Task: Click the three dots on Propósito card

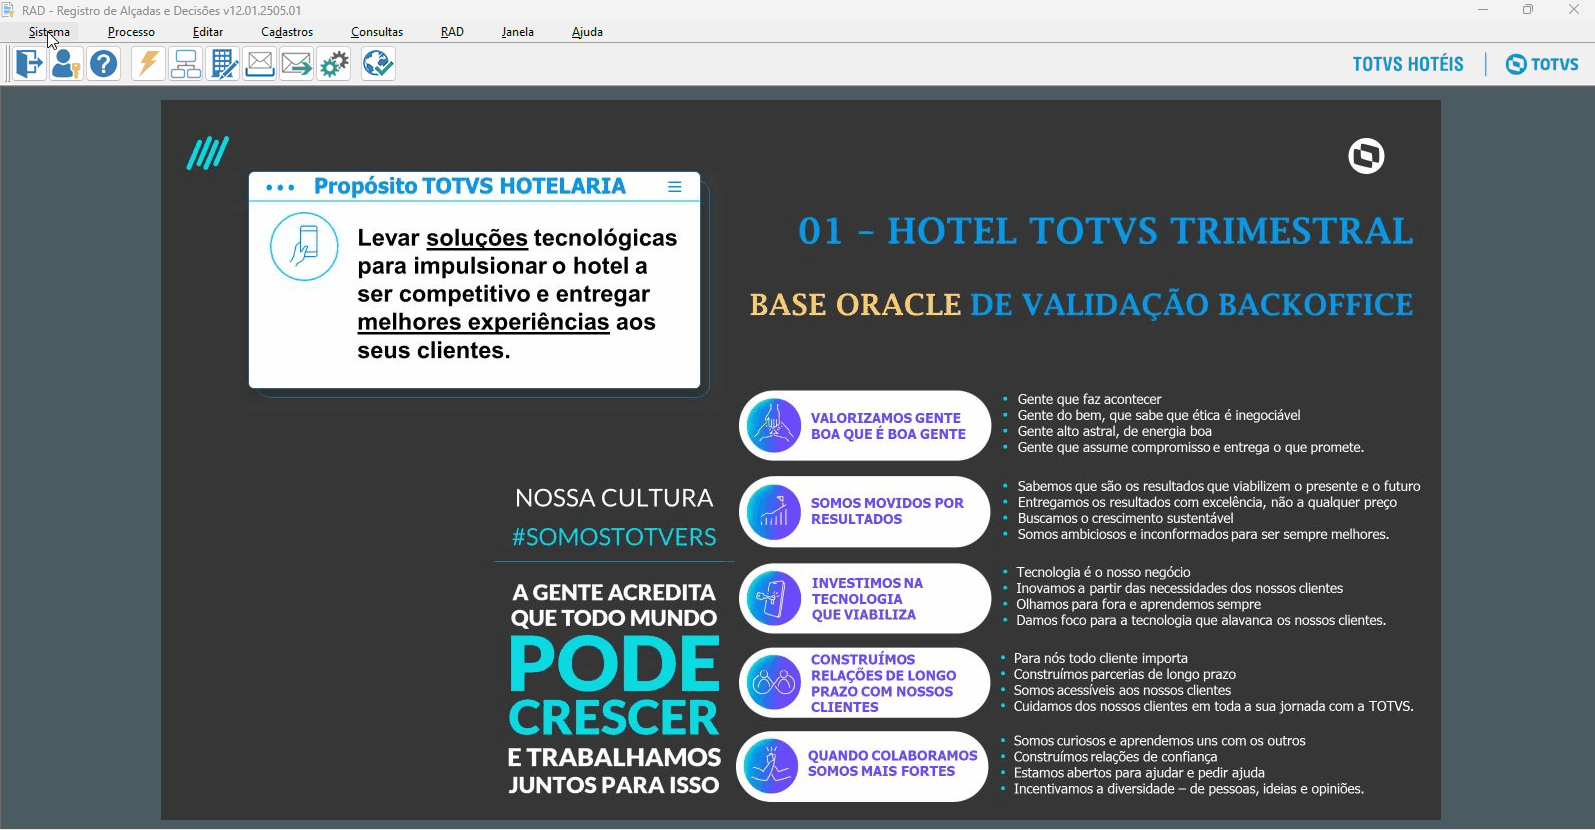Action: click(x=280, y=188)
